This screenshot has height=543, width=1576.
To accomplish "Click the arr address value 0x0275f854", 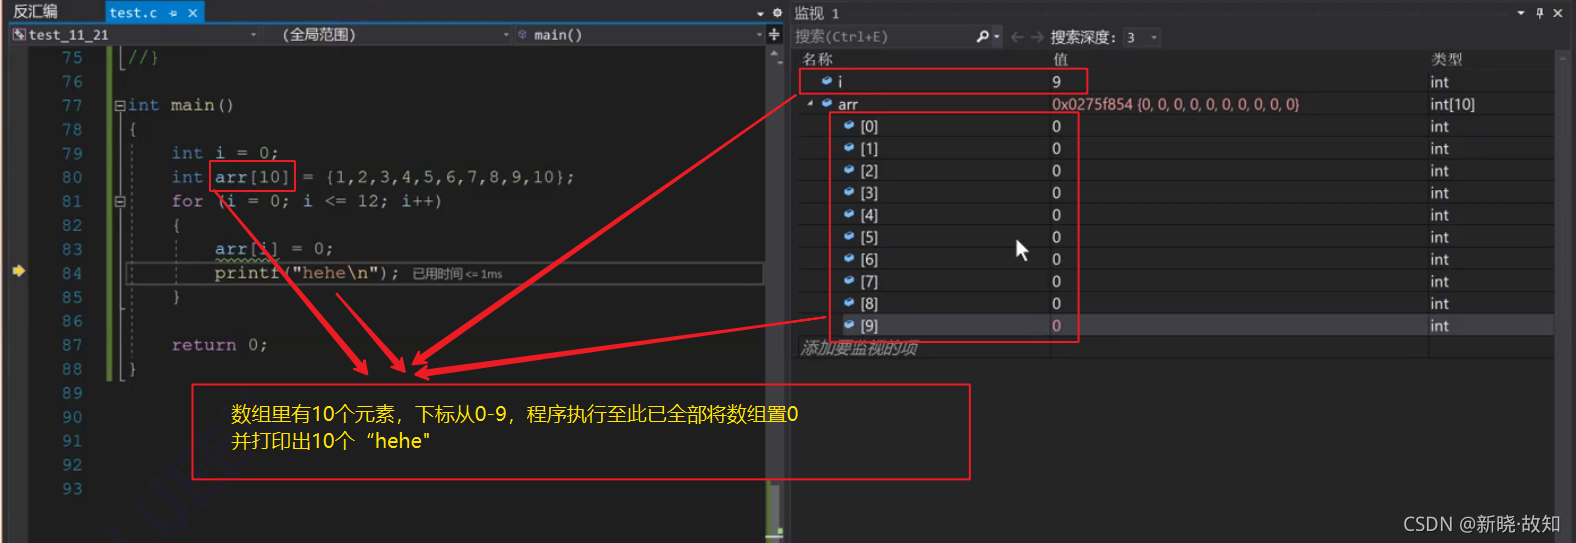I will point(1092,104).
